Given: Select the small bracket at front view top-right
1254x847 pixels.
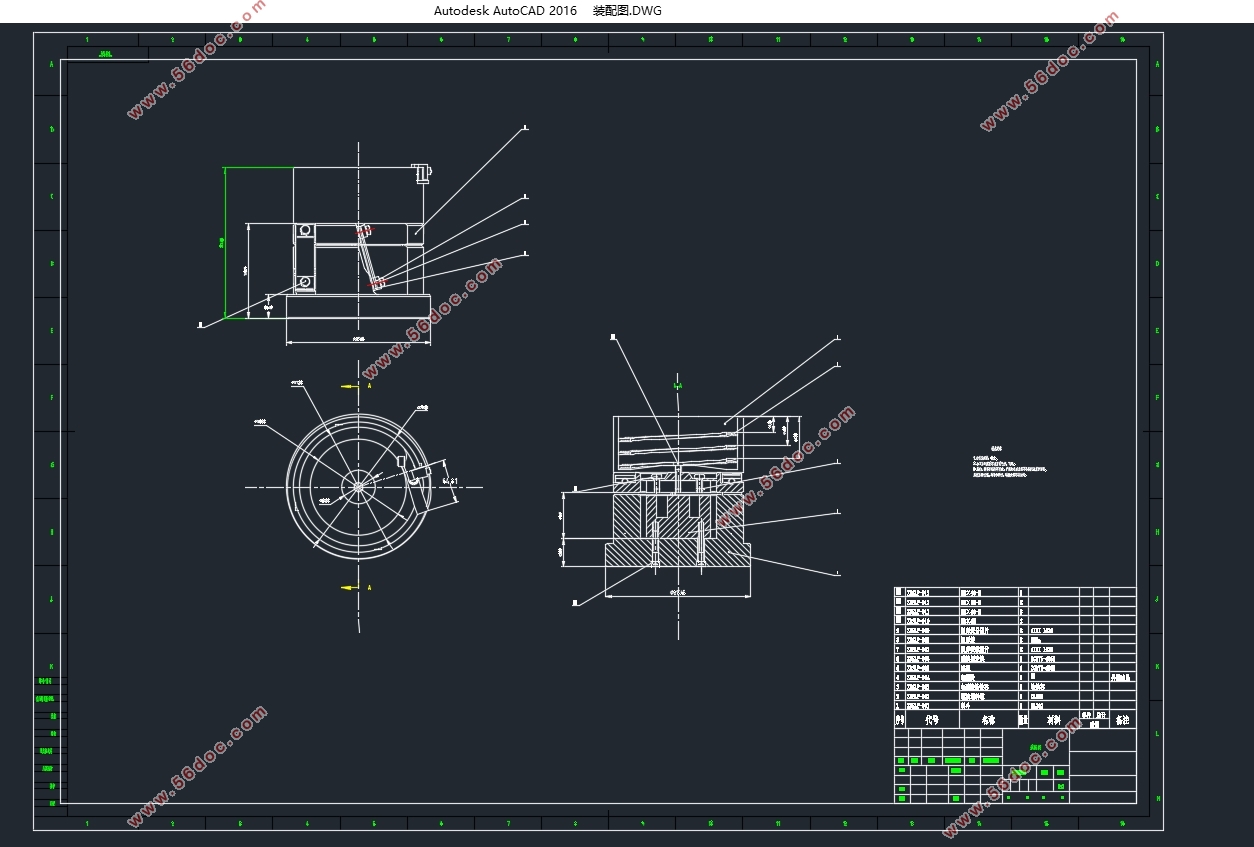Looking at the screenshot, I should pyautogui.click(x=422, y=173).
